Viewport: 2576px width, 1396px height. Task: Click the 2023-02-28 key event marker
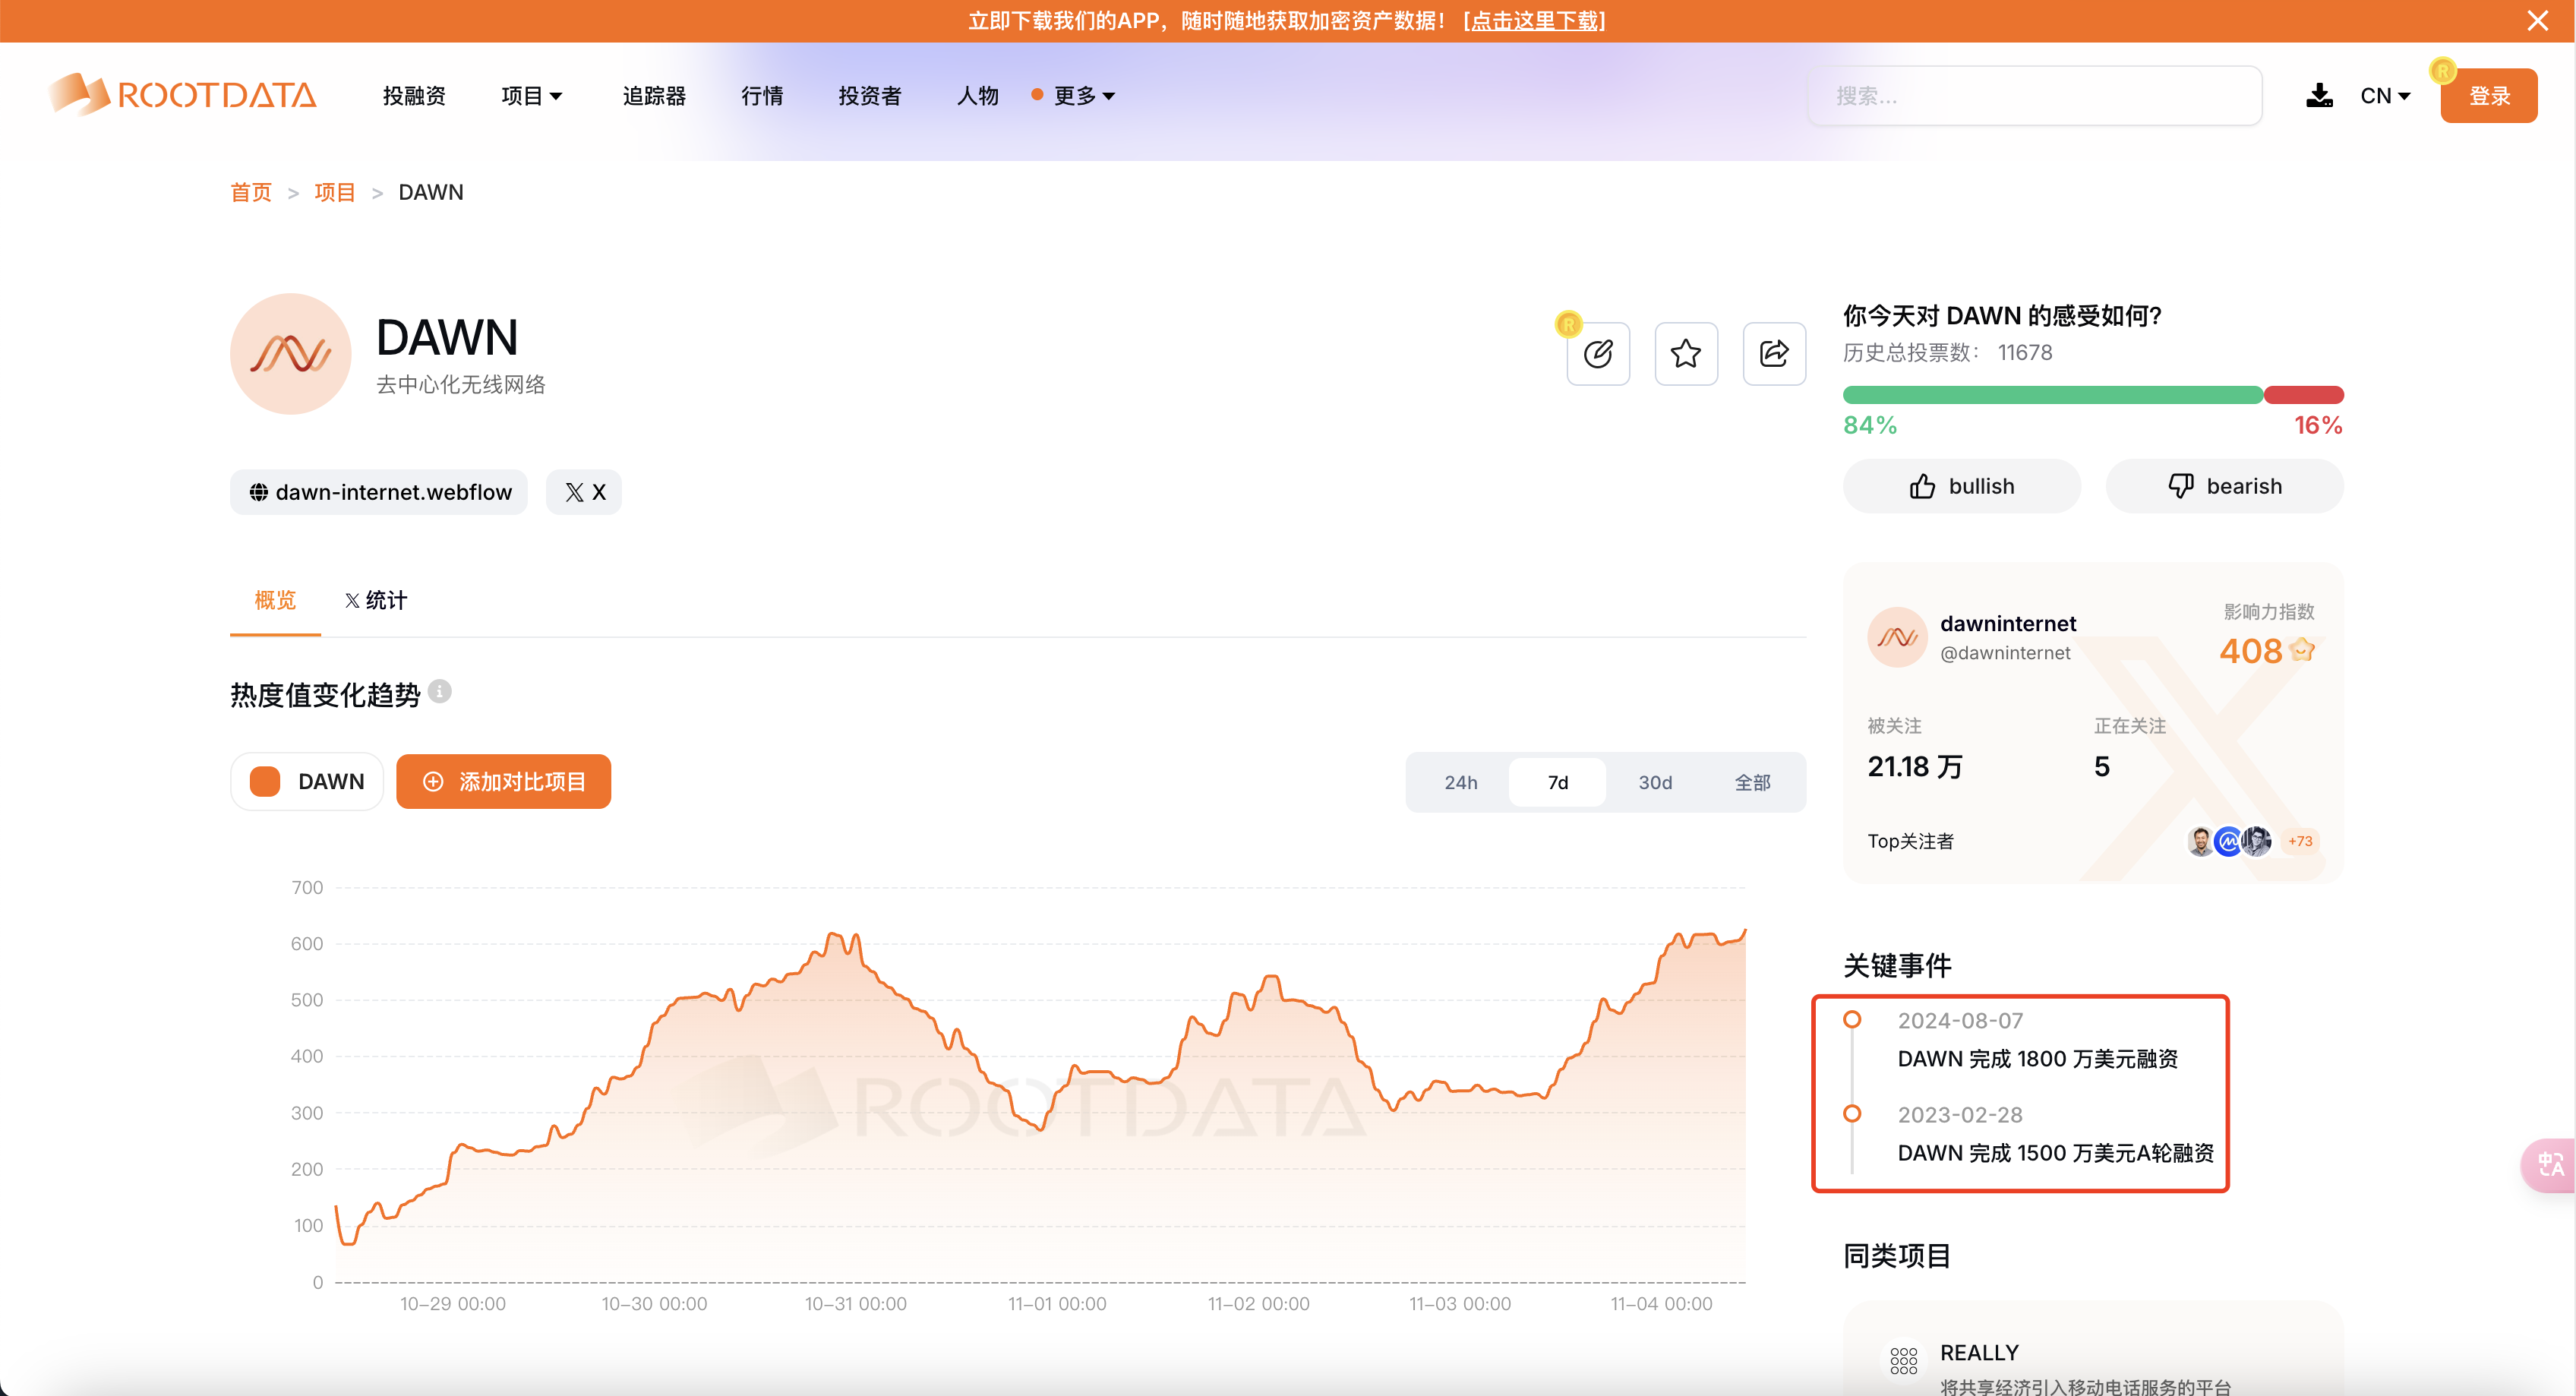coord(1852,1113)
